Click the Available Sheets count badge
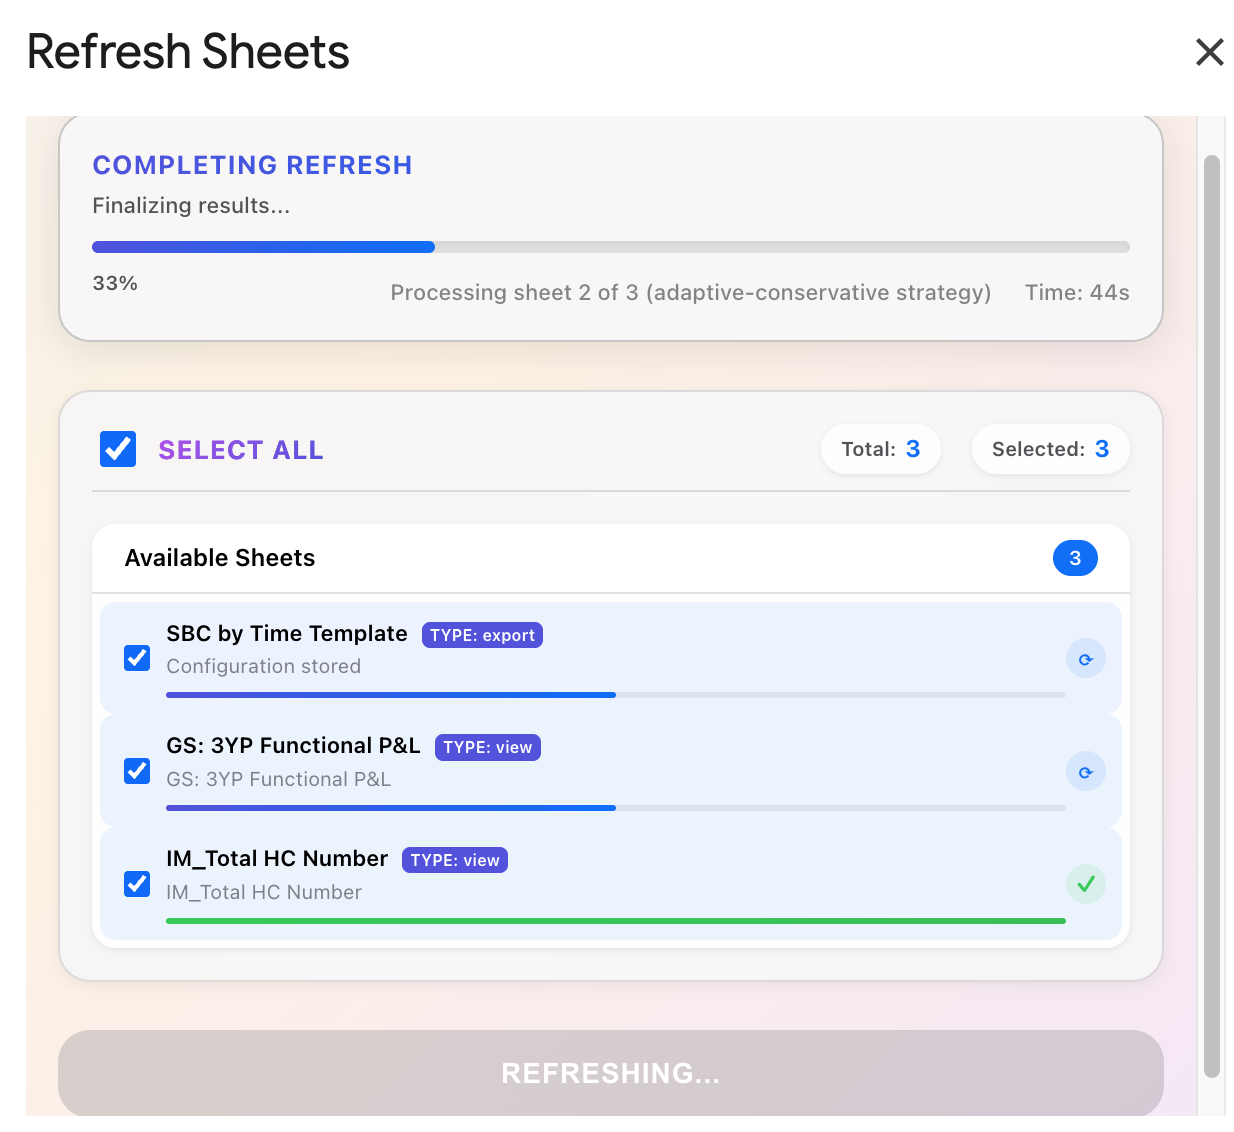The width and height of the screenshot is (1234, 1132). point(1075,558)
